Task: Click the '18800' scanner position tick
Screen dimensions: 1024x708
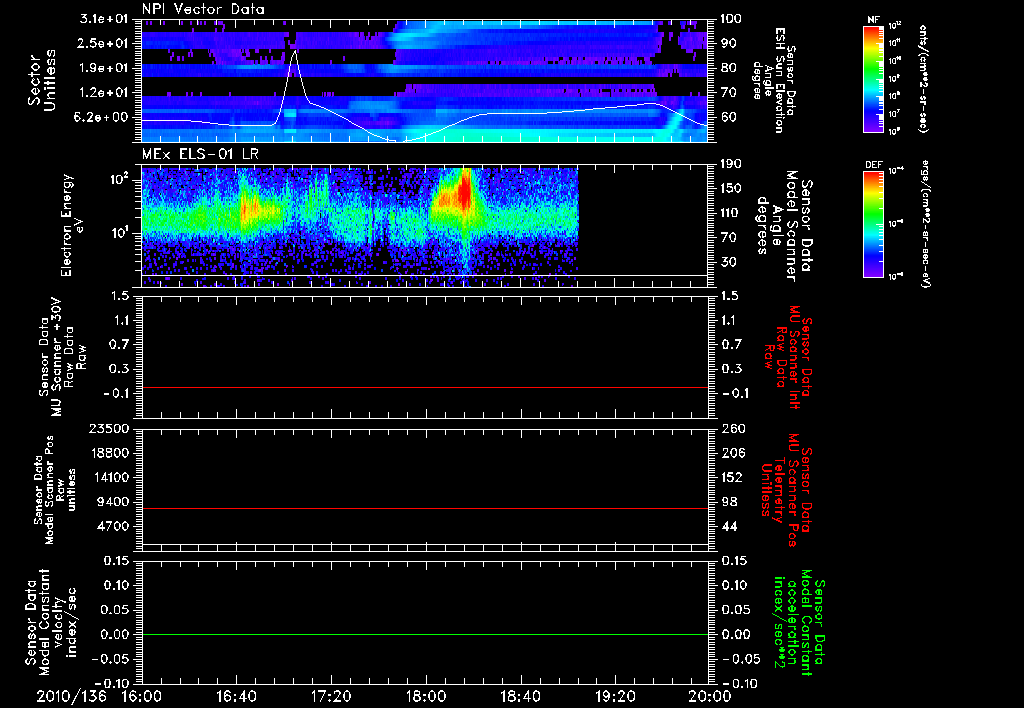Action: click(x=108, y=453)
